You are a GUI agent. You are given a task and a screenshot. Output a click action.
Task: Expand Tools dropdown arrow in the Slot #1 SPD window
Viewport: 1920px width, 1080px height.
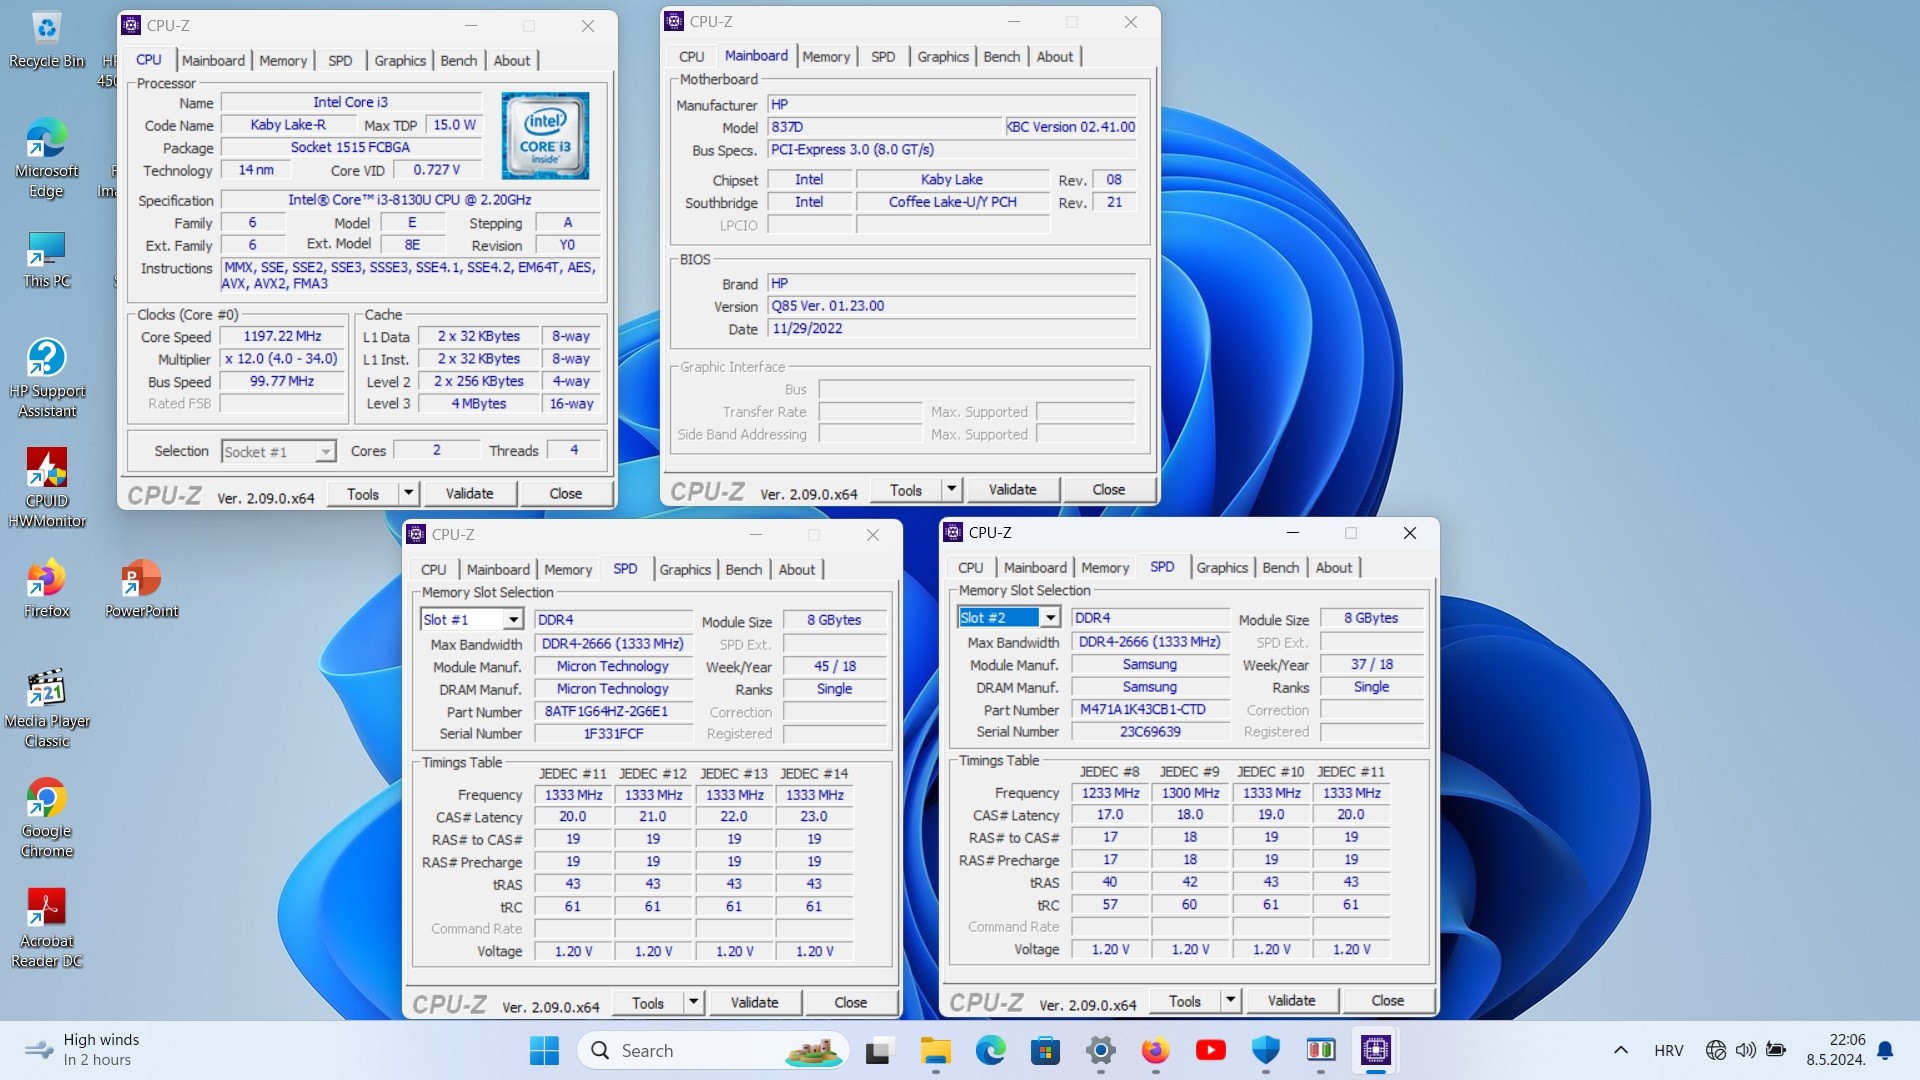tap(693, 1002)
